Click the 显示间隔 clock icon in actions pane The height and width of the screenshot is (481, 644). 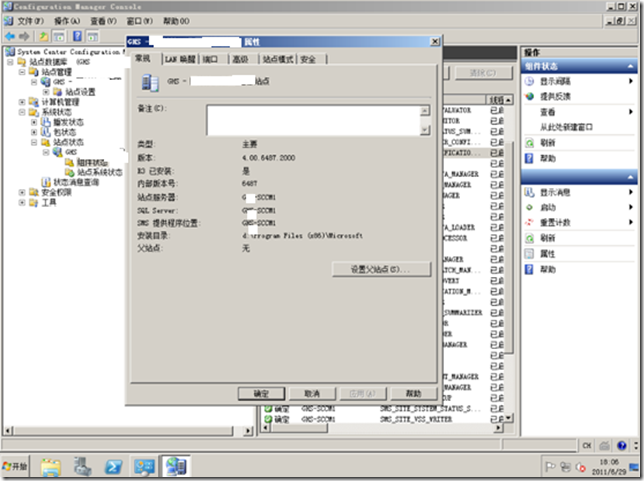(529, 81)
